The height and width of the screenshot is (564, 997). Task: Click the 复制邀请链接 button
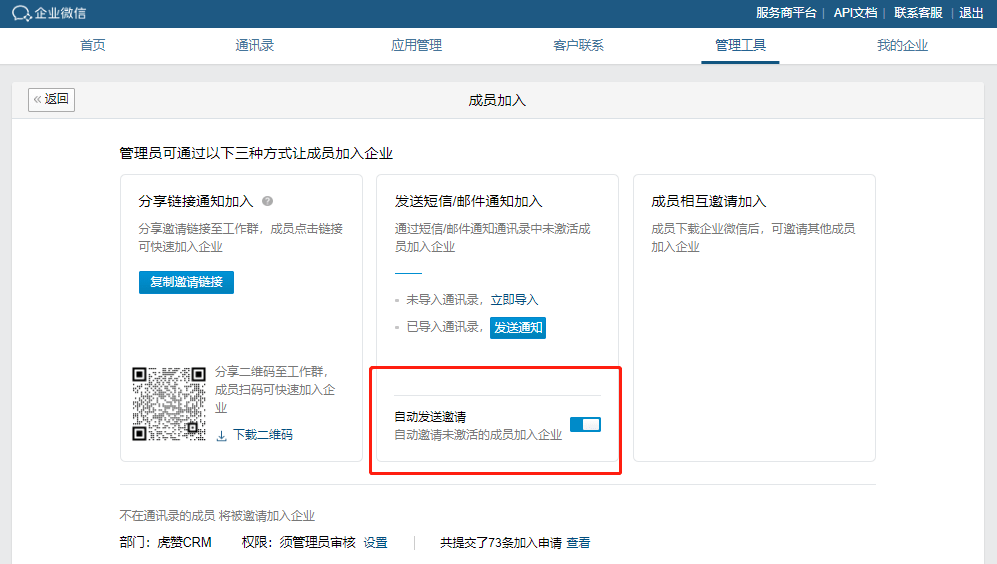point(186,282)
